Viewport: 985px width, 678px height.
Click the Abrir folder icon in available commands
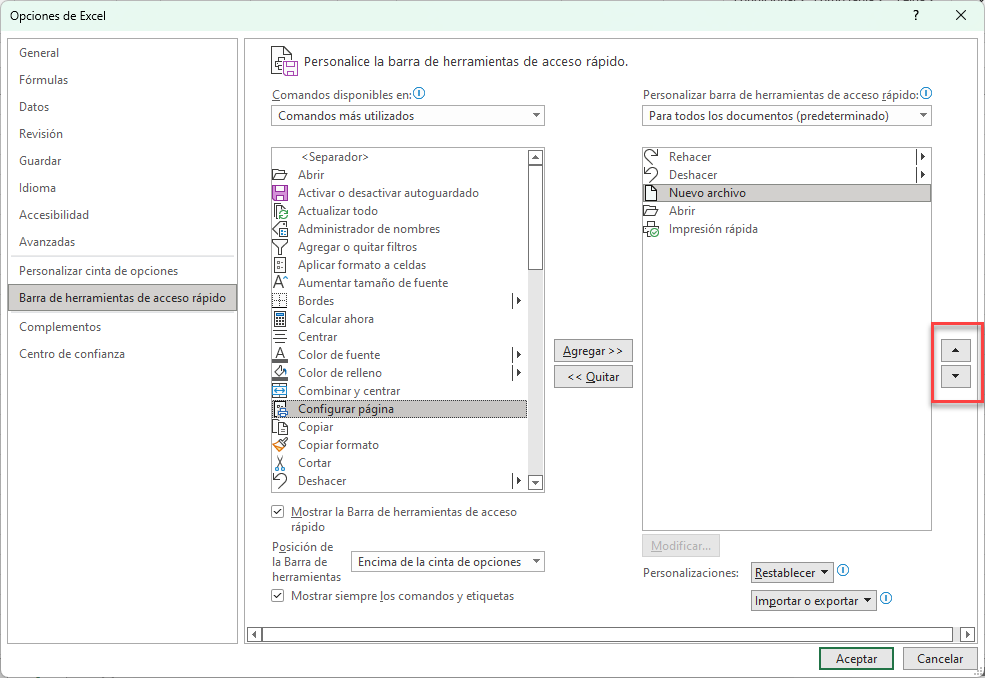280,175
